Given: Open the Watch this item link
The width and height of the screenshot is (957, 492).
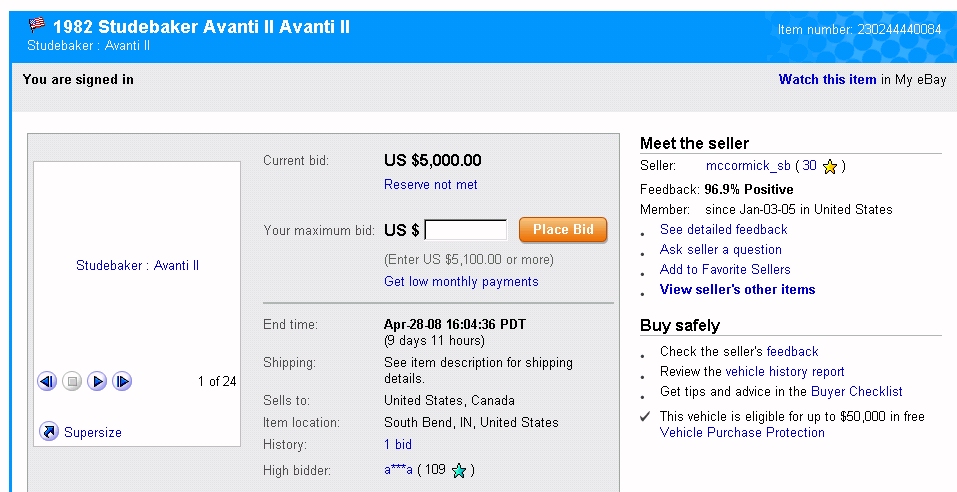Looking at the screenshot, I should 827,80.
